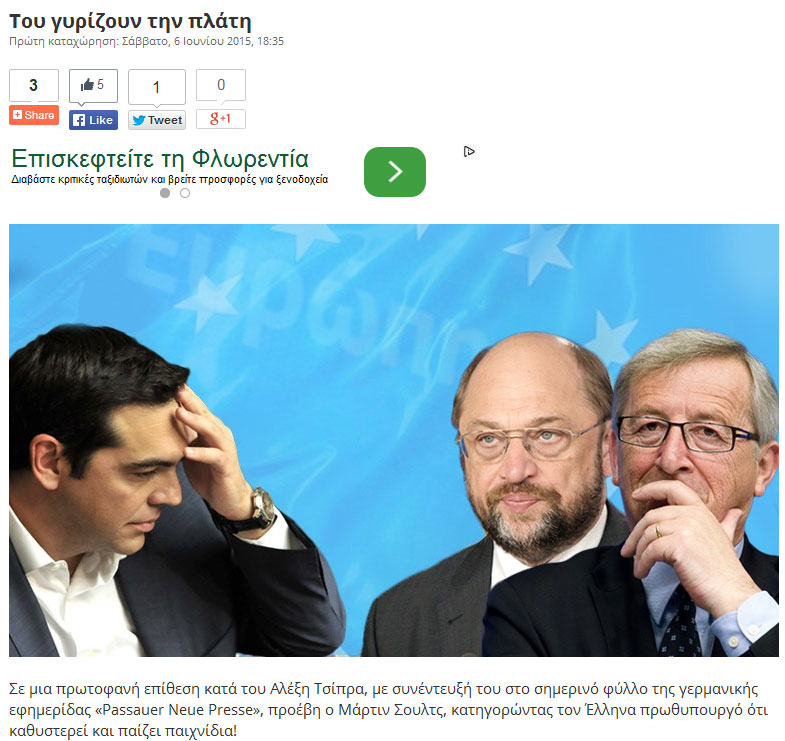Click the Google +1 button
Viewport: 785px width, 741px height.
click(221, 119)
